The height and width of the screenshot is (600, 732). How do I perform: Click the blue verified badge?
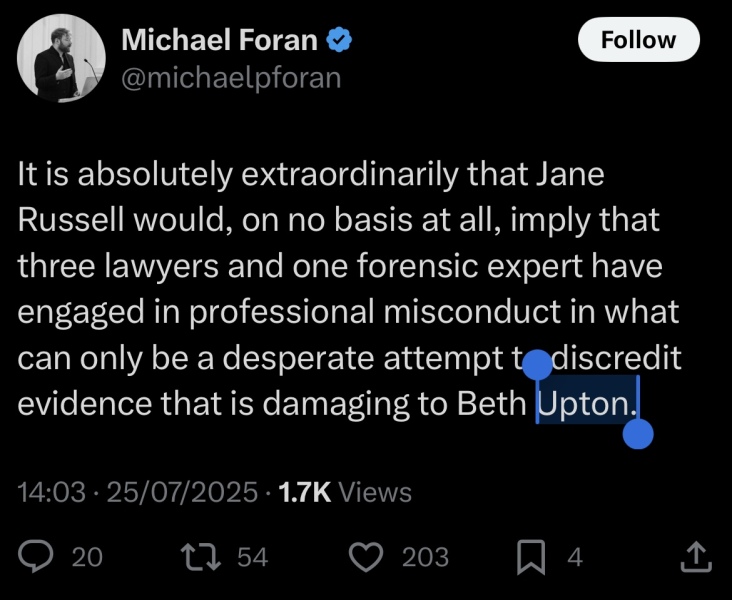pyautogui.click(x=341, y=41)
